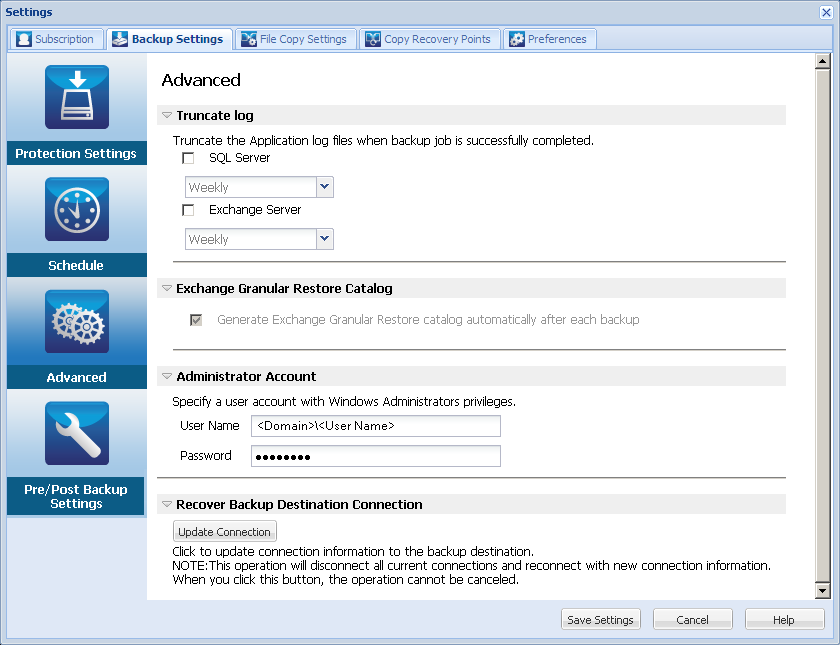Toggle automatic Exchange Granular Restore catalog generation
The height and width of the screenshot is (645, 840).
[196, 320]
